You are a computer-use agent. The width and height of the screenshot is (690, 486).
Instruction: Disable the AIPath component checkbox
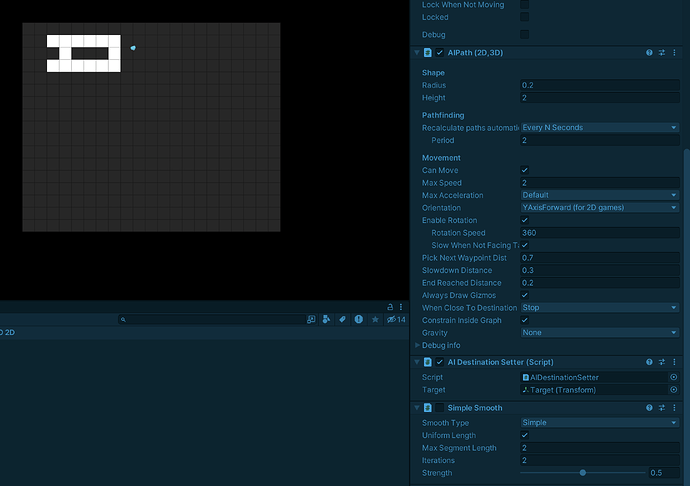[440, 53]
